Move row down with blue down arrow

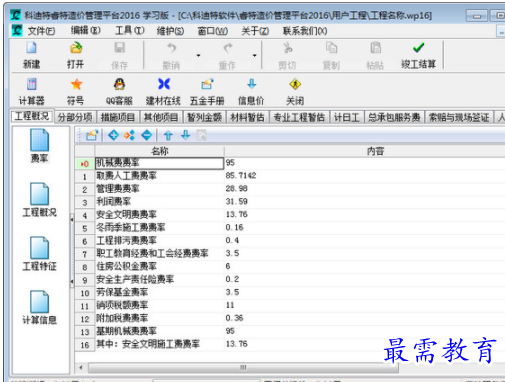coord(186,135)
